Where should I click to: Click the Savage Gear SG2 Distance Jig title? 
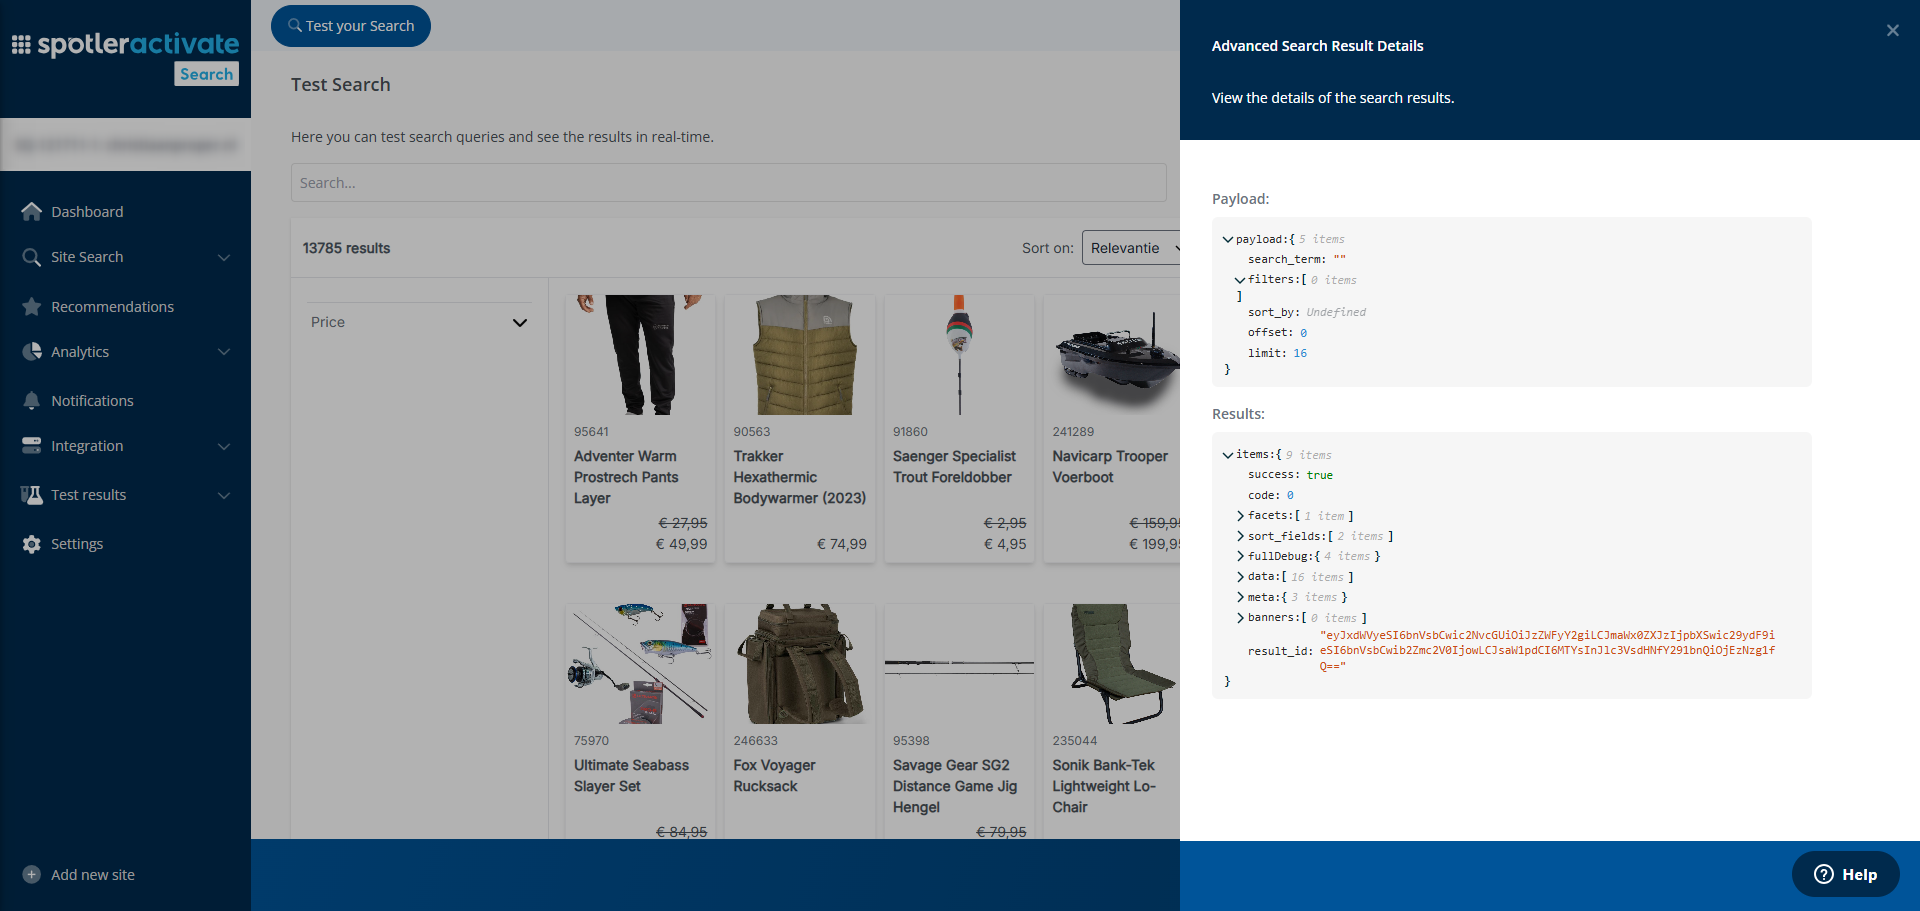point(955,786)
